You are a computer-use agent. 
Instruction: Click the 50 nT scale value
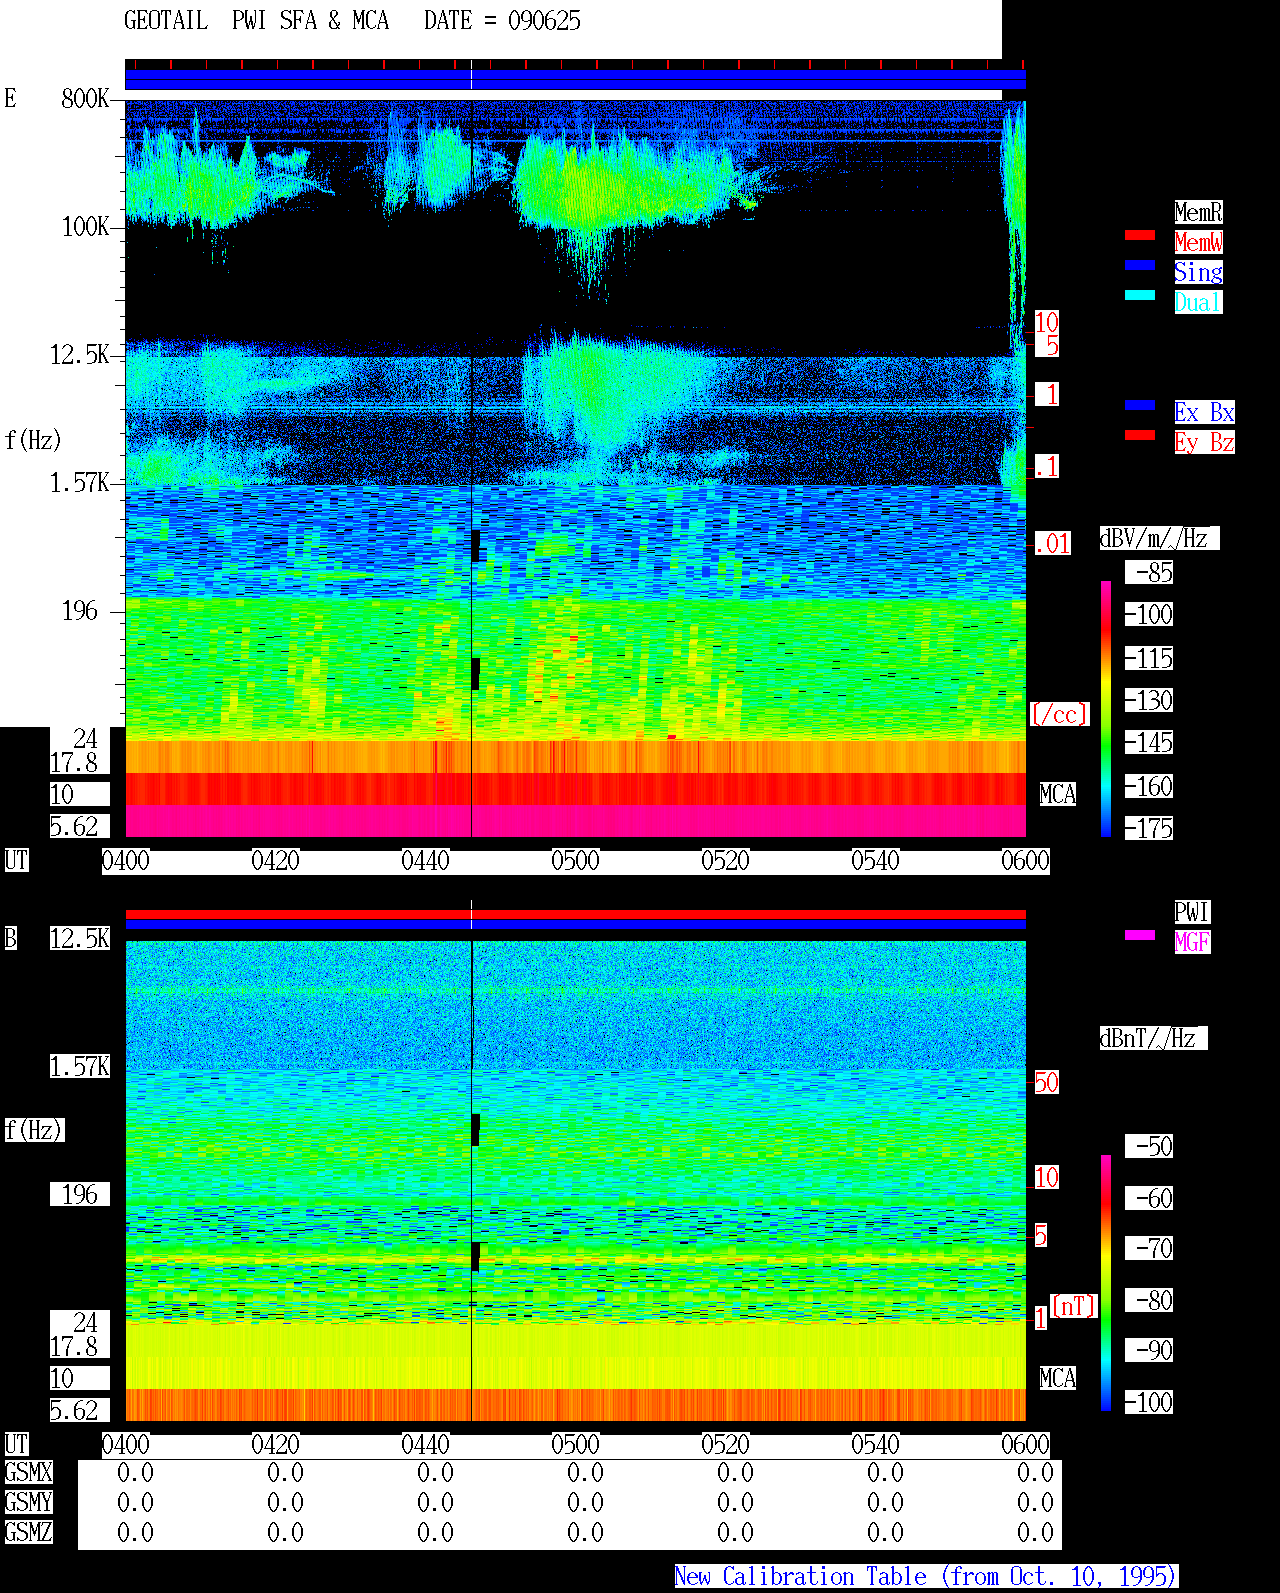[x=1046, y=1082]
